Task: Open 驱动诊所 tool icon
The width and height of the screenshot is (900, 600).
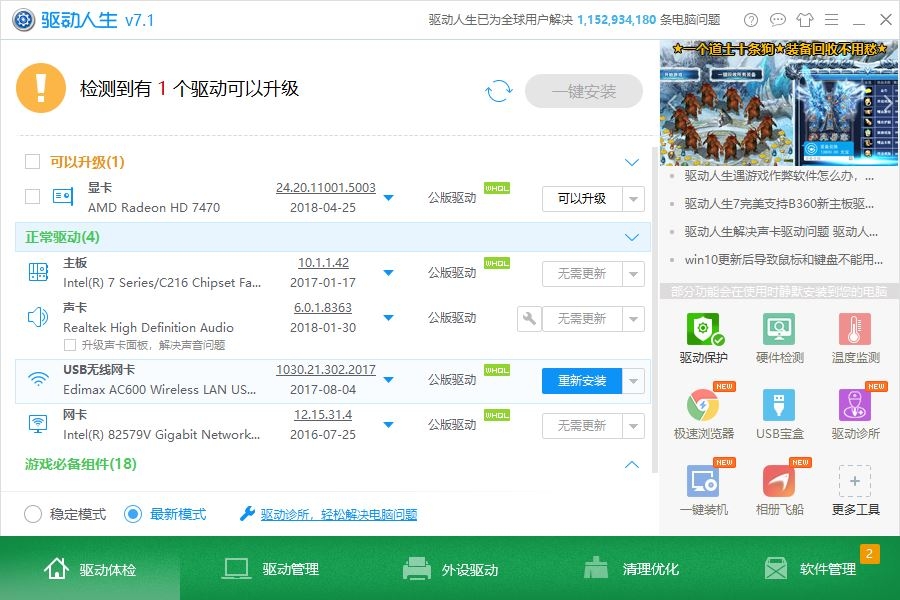Action: pyautogui.click(x=855, y=405)
